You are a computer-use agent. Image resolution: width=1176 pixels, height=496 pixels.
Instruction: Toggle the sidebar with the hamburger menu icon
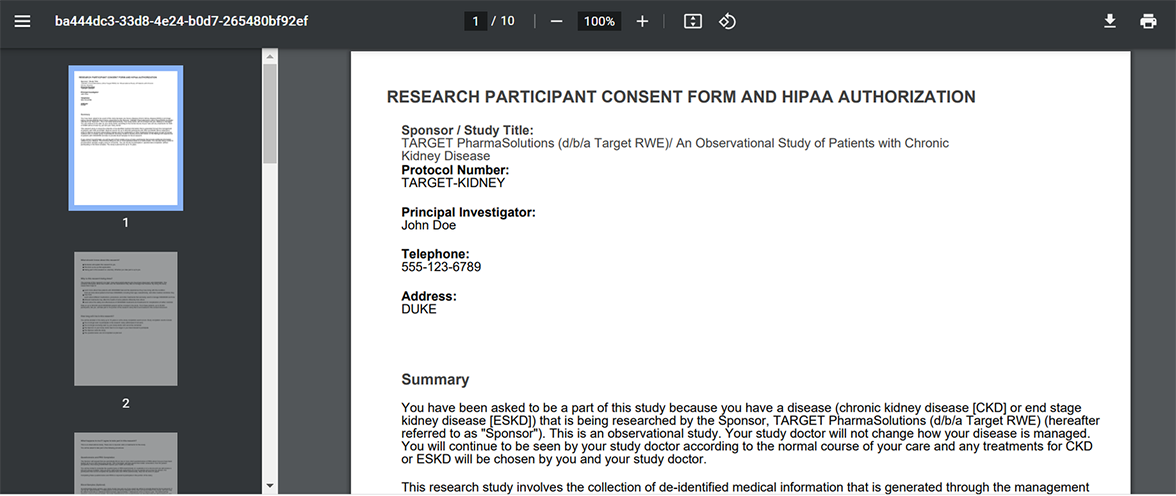pos(22,21)
